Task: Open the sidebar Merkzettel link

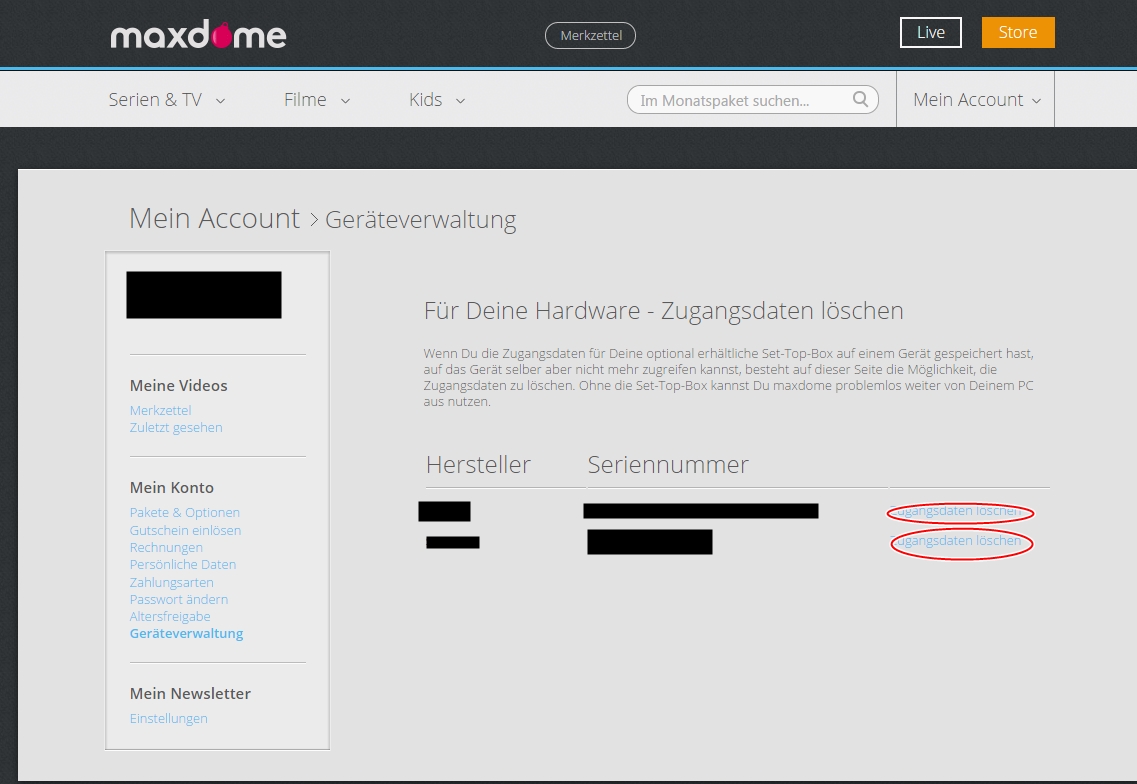Action: coord(160,410)
